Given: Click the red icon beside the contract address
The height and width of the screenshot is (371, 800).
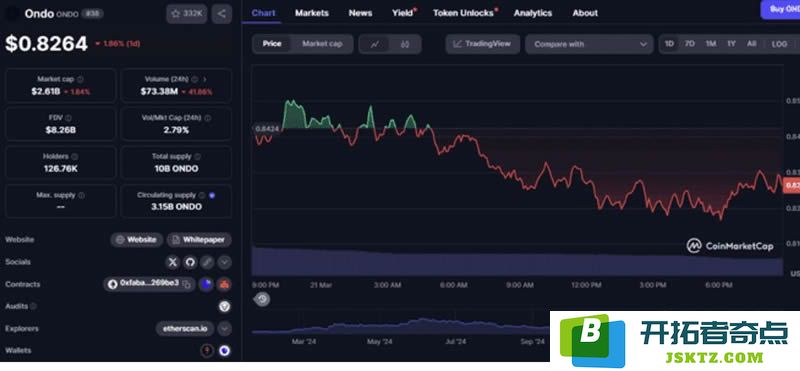Looking at the screenshot, I should [x=224, y=284].
